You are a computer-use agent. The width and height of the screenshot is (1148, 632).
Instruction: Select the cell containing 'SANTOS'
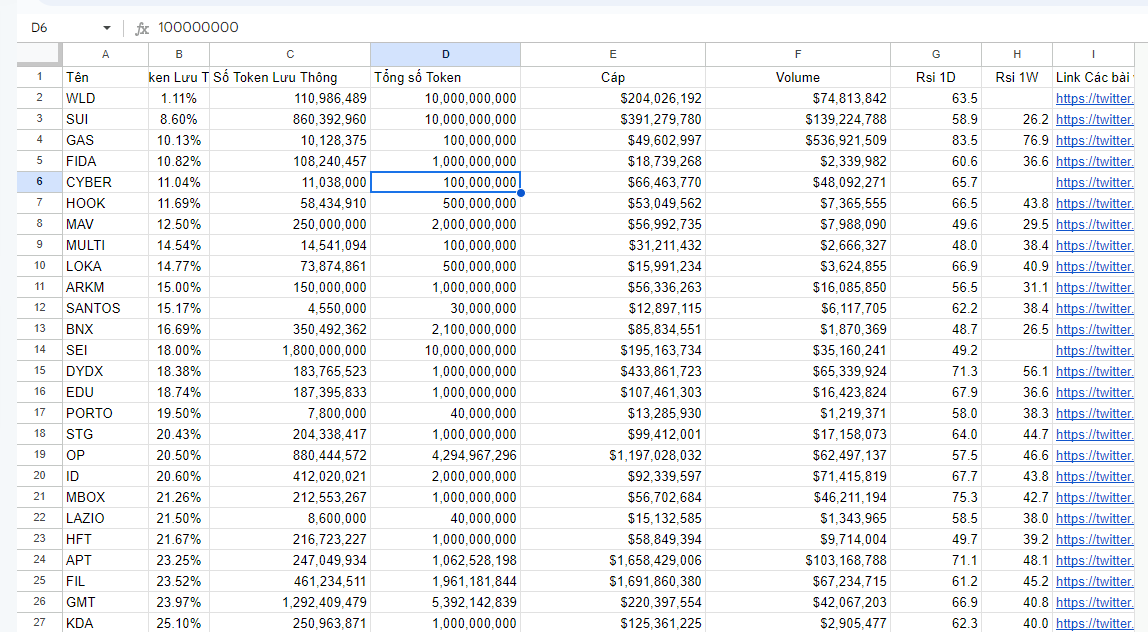pyautogui.click(x=105, y=308)
